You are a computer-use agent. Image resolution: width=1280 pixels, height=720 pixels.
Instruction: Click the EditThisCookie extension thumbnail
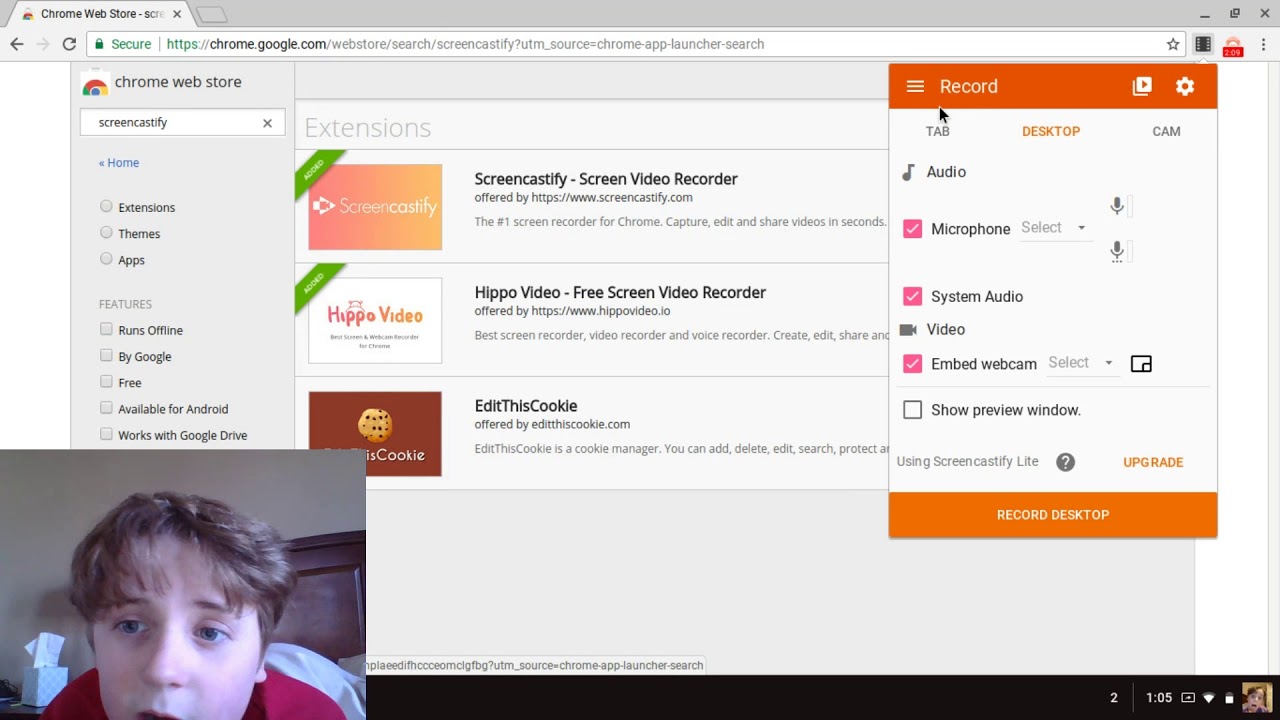(x=375, y=434)
